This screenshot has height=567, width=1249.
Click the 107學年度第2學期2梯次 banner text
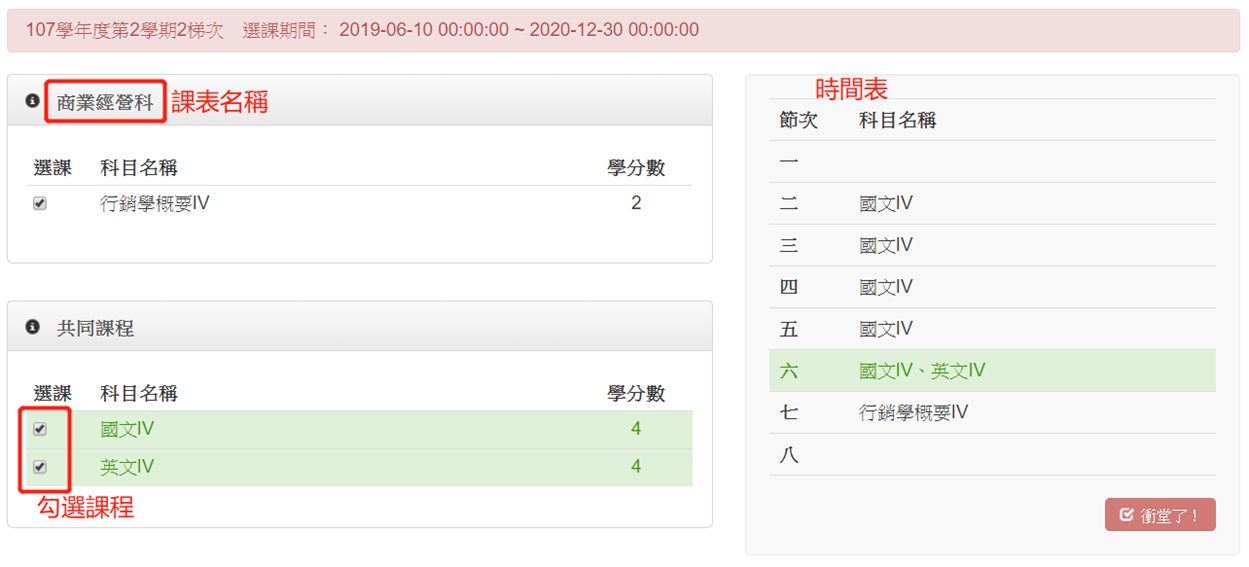point(125,30)
